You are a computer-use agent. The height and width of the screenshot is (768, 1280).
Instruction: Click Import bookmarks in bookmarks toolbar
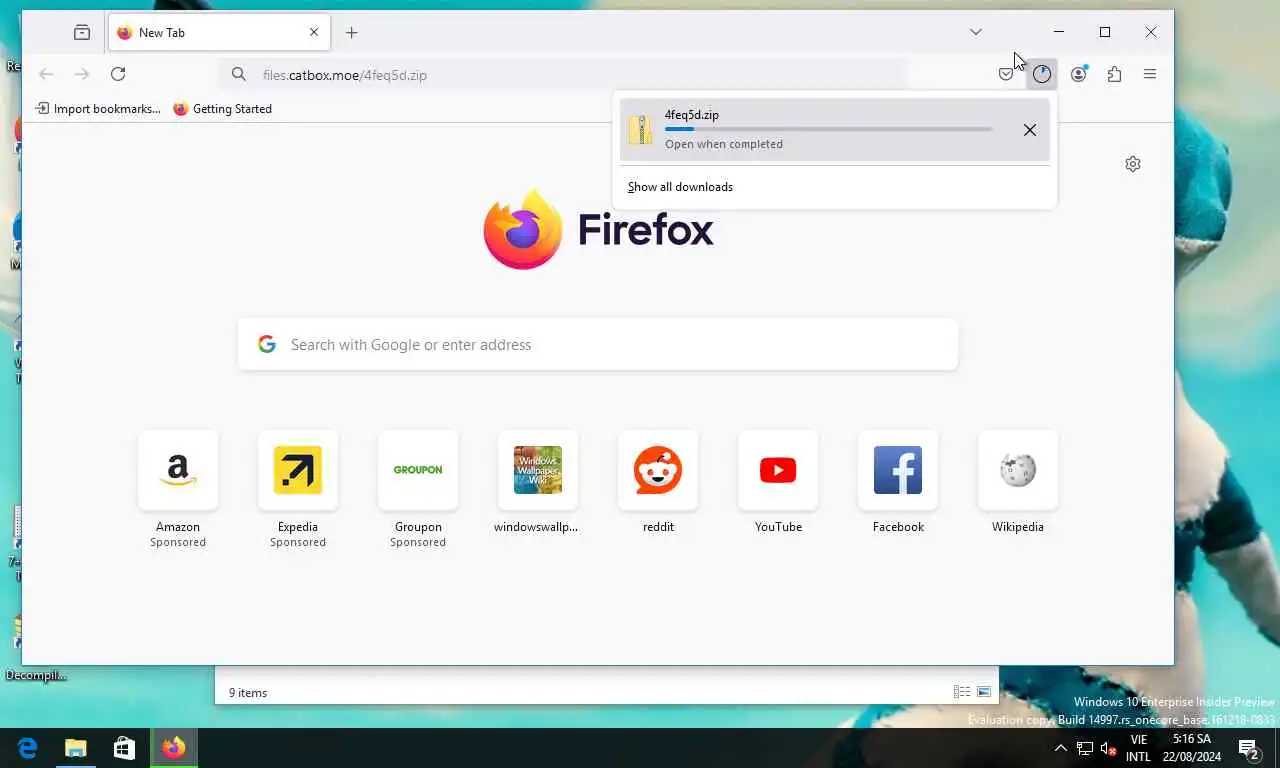click(x=98, y=109)
